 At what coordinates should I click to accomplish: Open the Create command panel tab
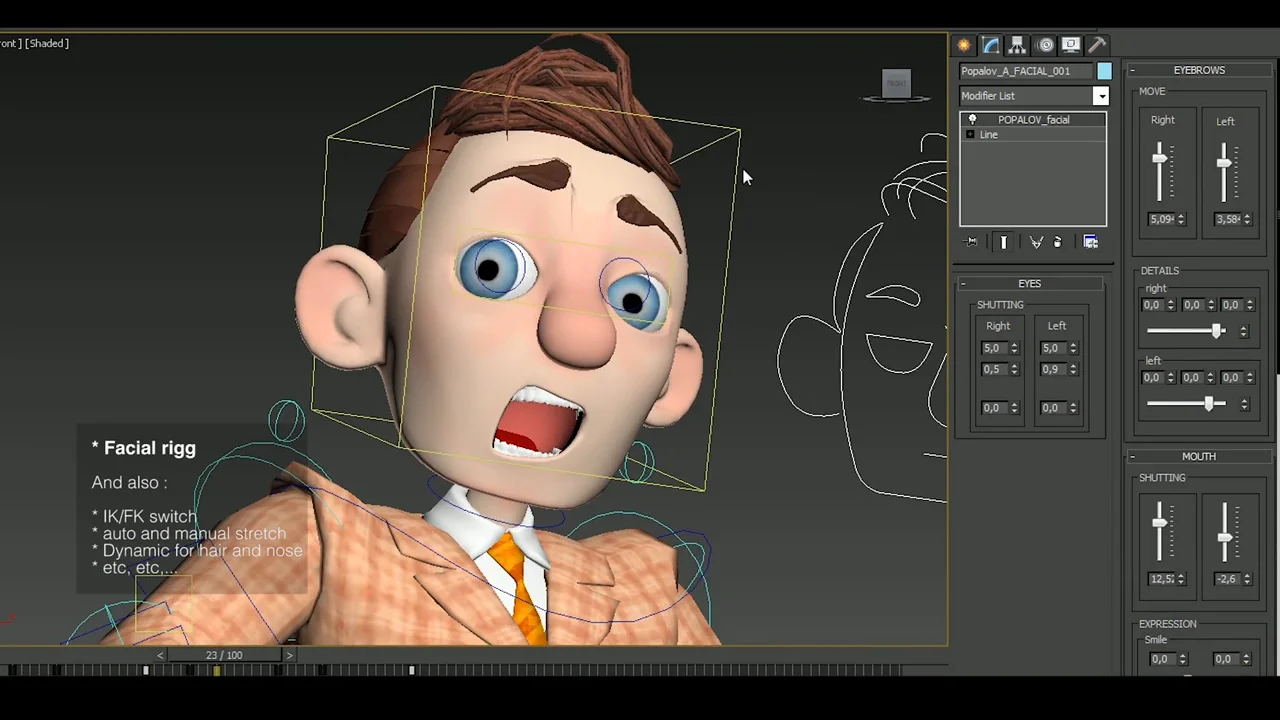[x=964, y=45]
